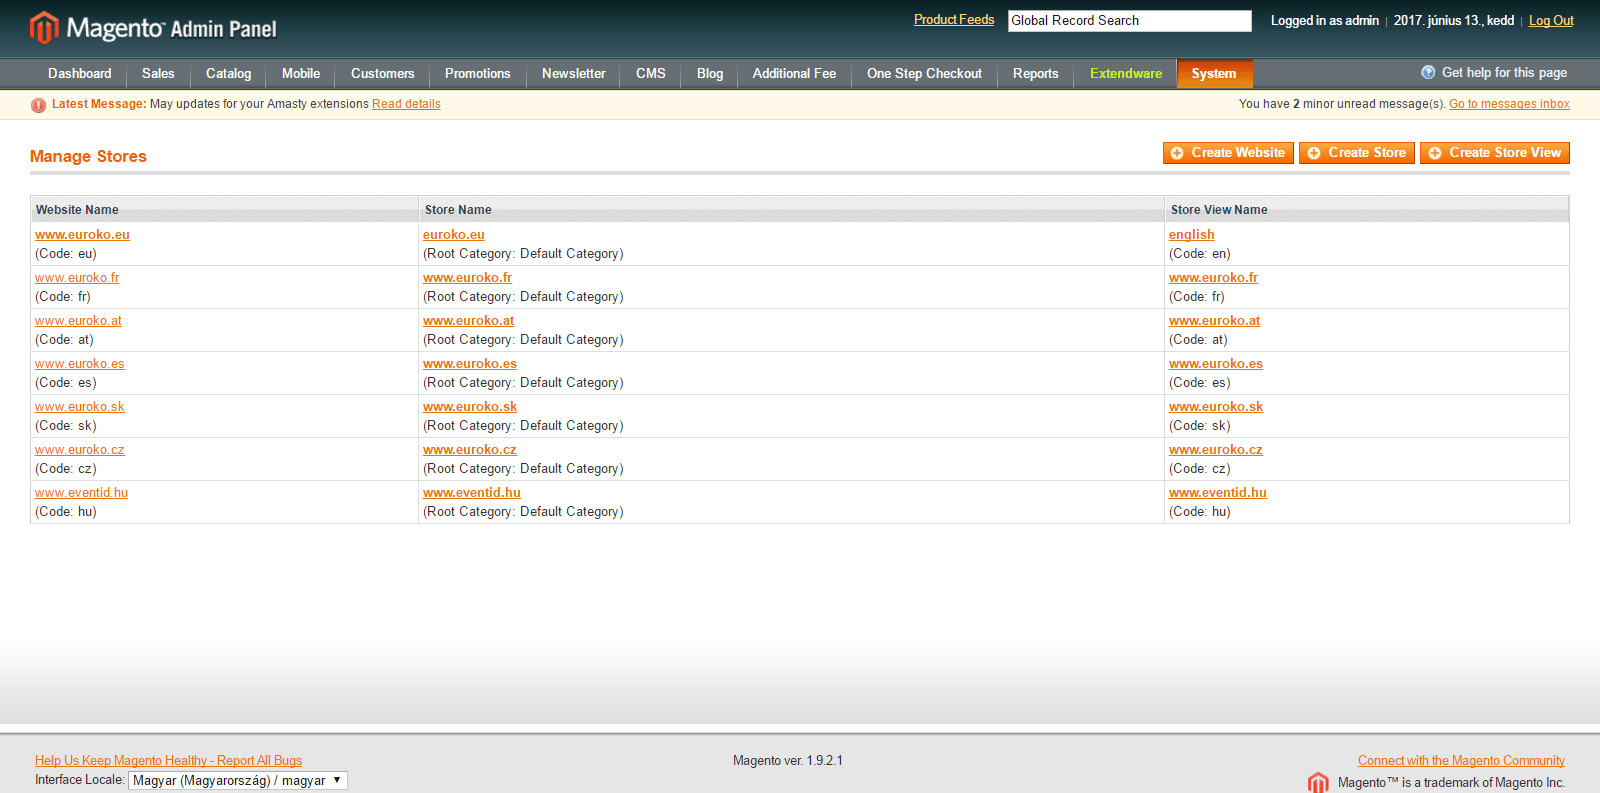
Task: Open the euroko.eu store
Action: [454, 235]
